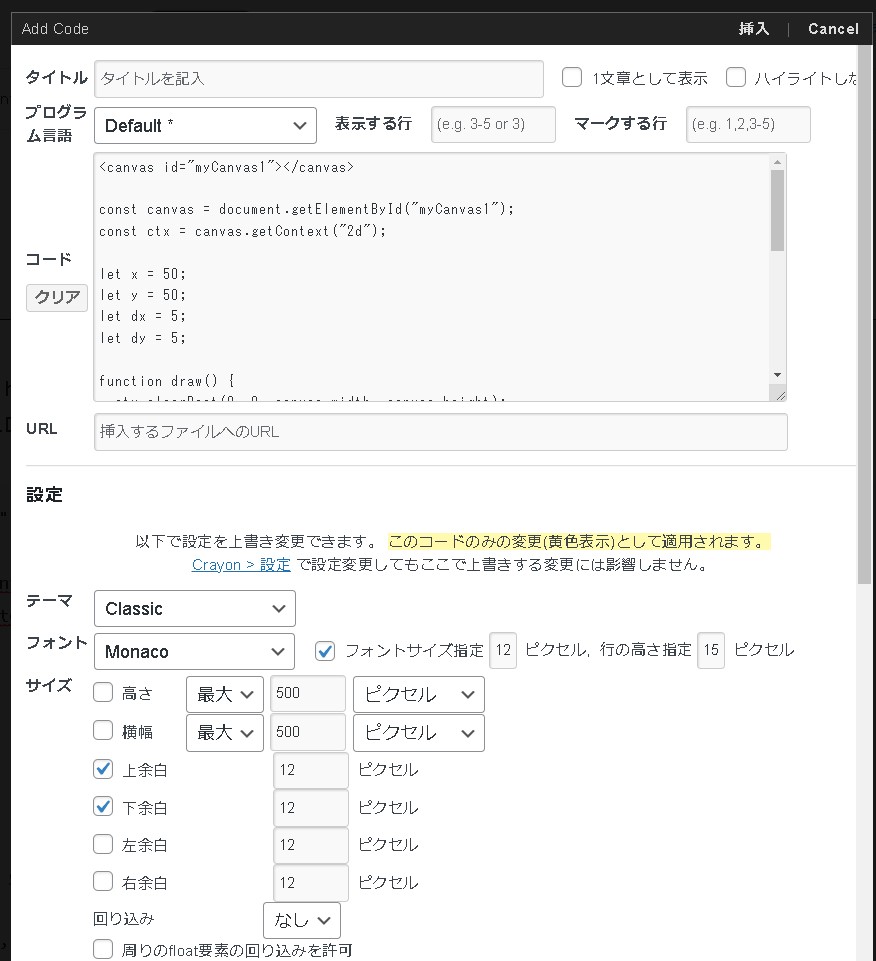Enable 周りのfloat要素の回り込みを許可 checkbox
This screenshot has width=876, height=961.
pyautogui.click(x=103, y=949)
